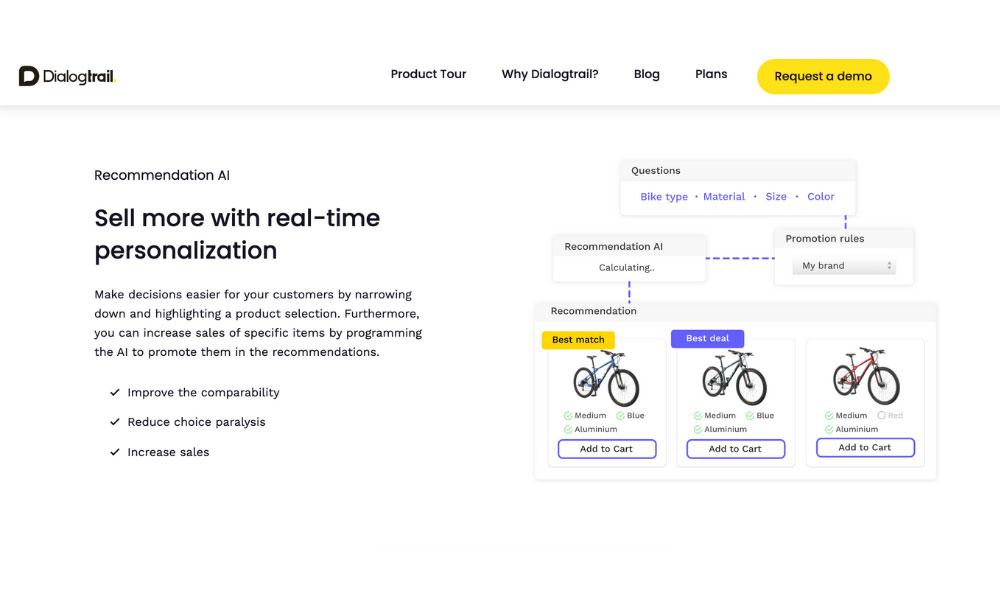Click the Dialogtrail logo
The image size is (1000, 600).
[x=67, y=76]
